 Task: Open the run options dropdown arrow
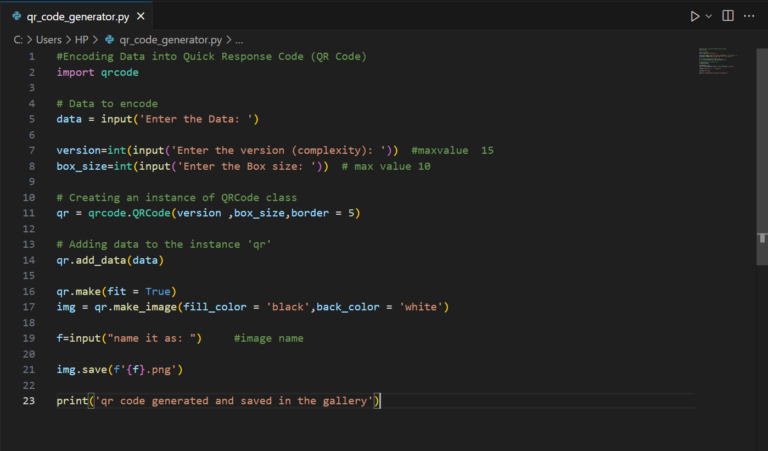709,16
